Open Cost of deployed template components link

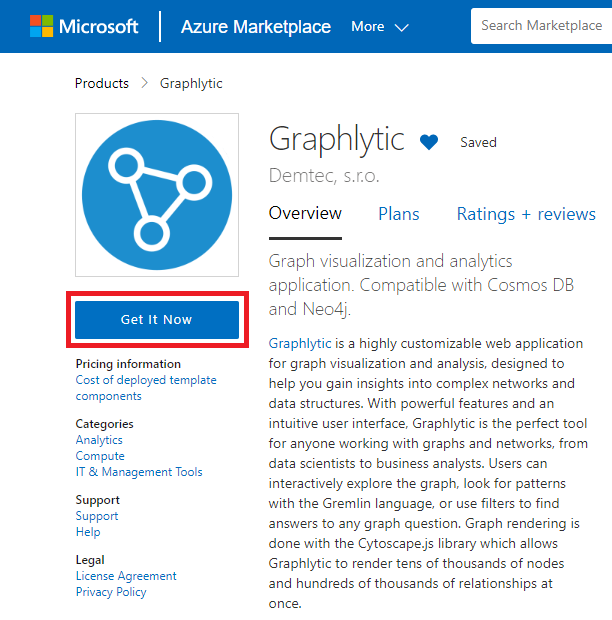(146, 388)
